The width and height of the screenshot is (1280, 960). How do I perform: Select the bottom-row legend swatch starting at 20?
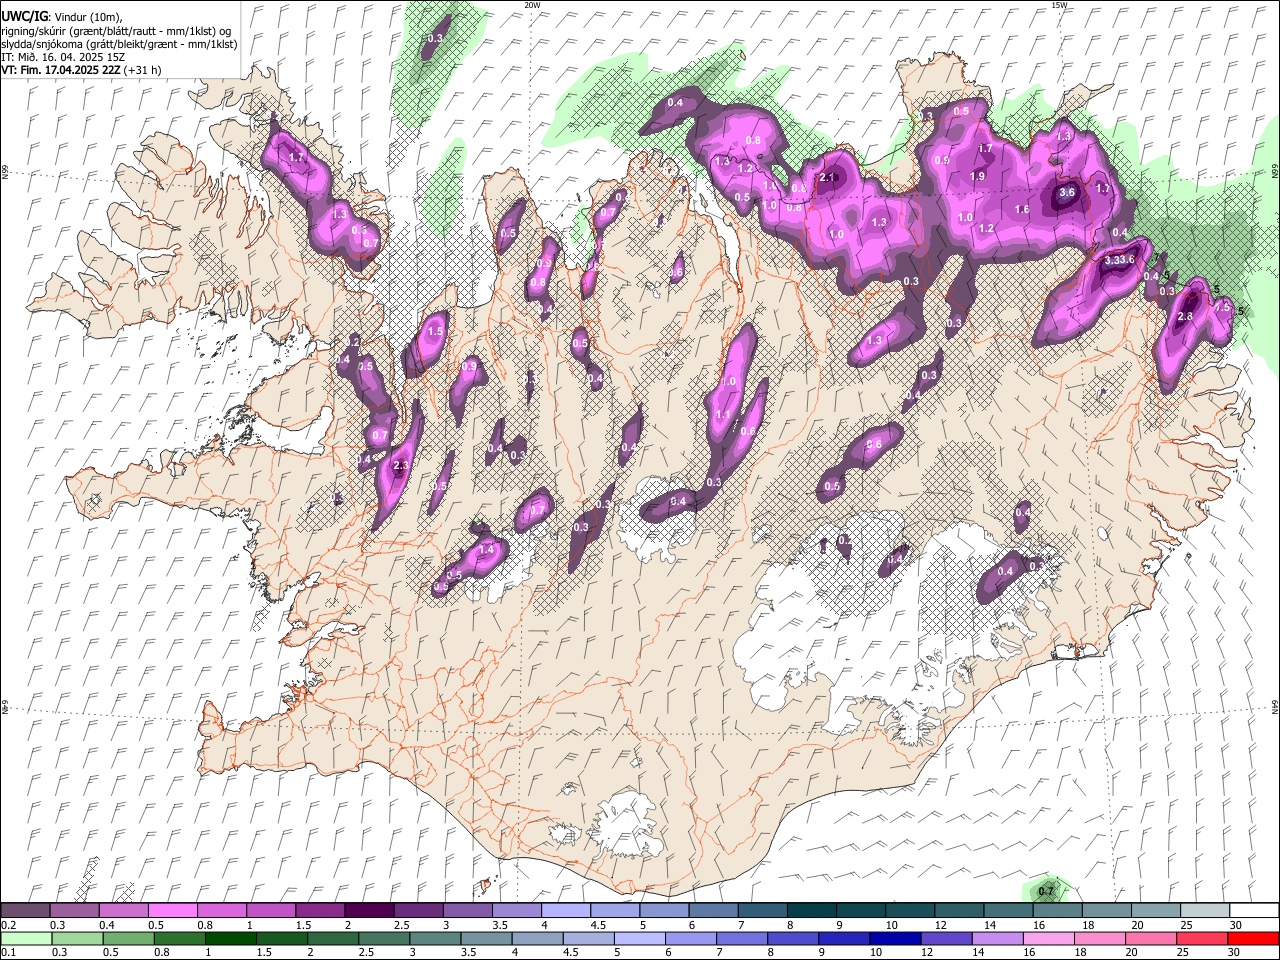coord(1152,938)
